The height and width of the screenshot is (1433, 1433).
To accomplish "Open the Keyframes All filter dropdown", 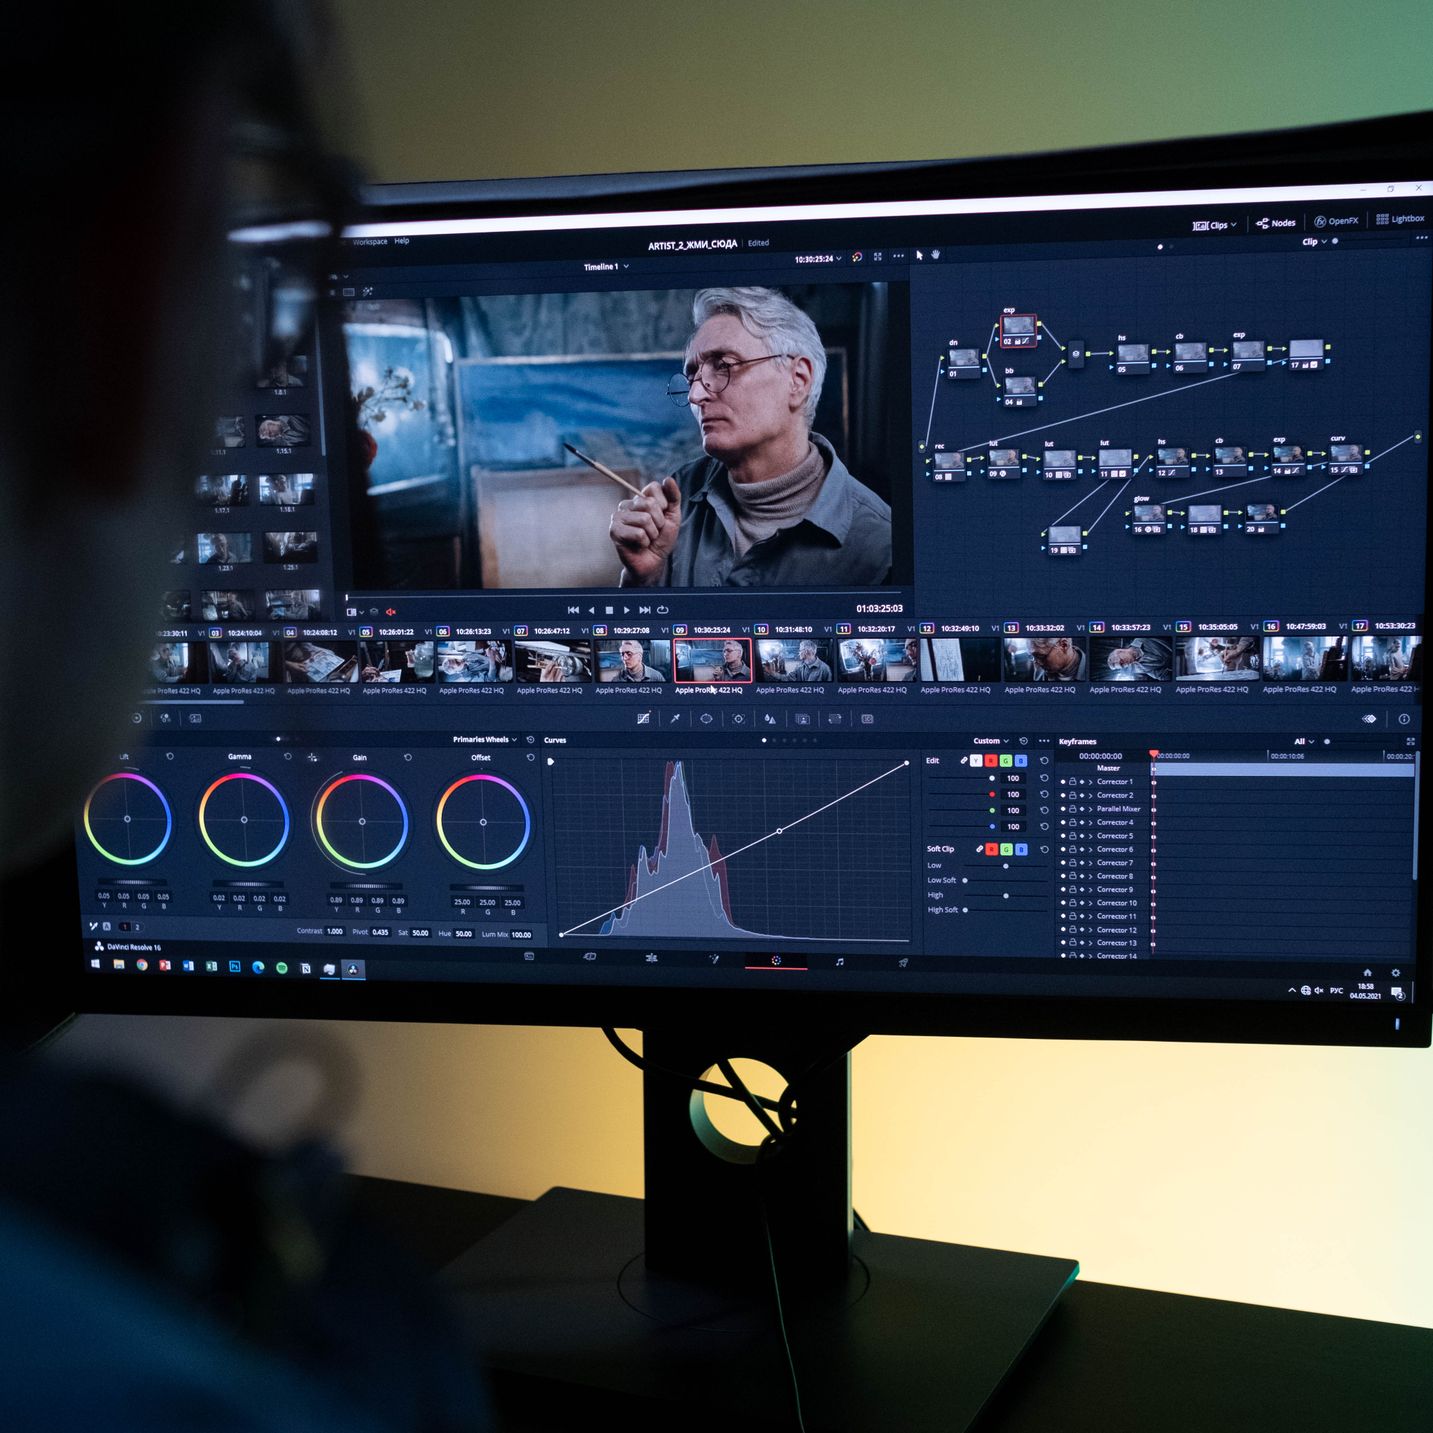I will coord(1303,742).
